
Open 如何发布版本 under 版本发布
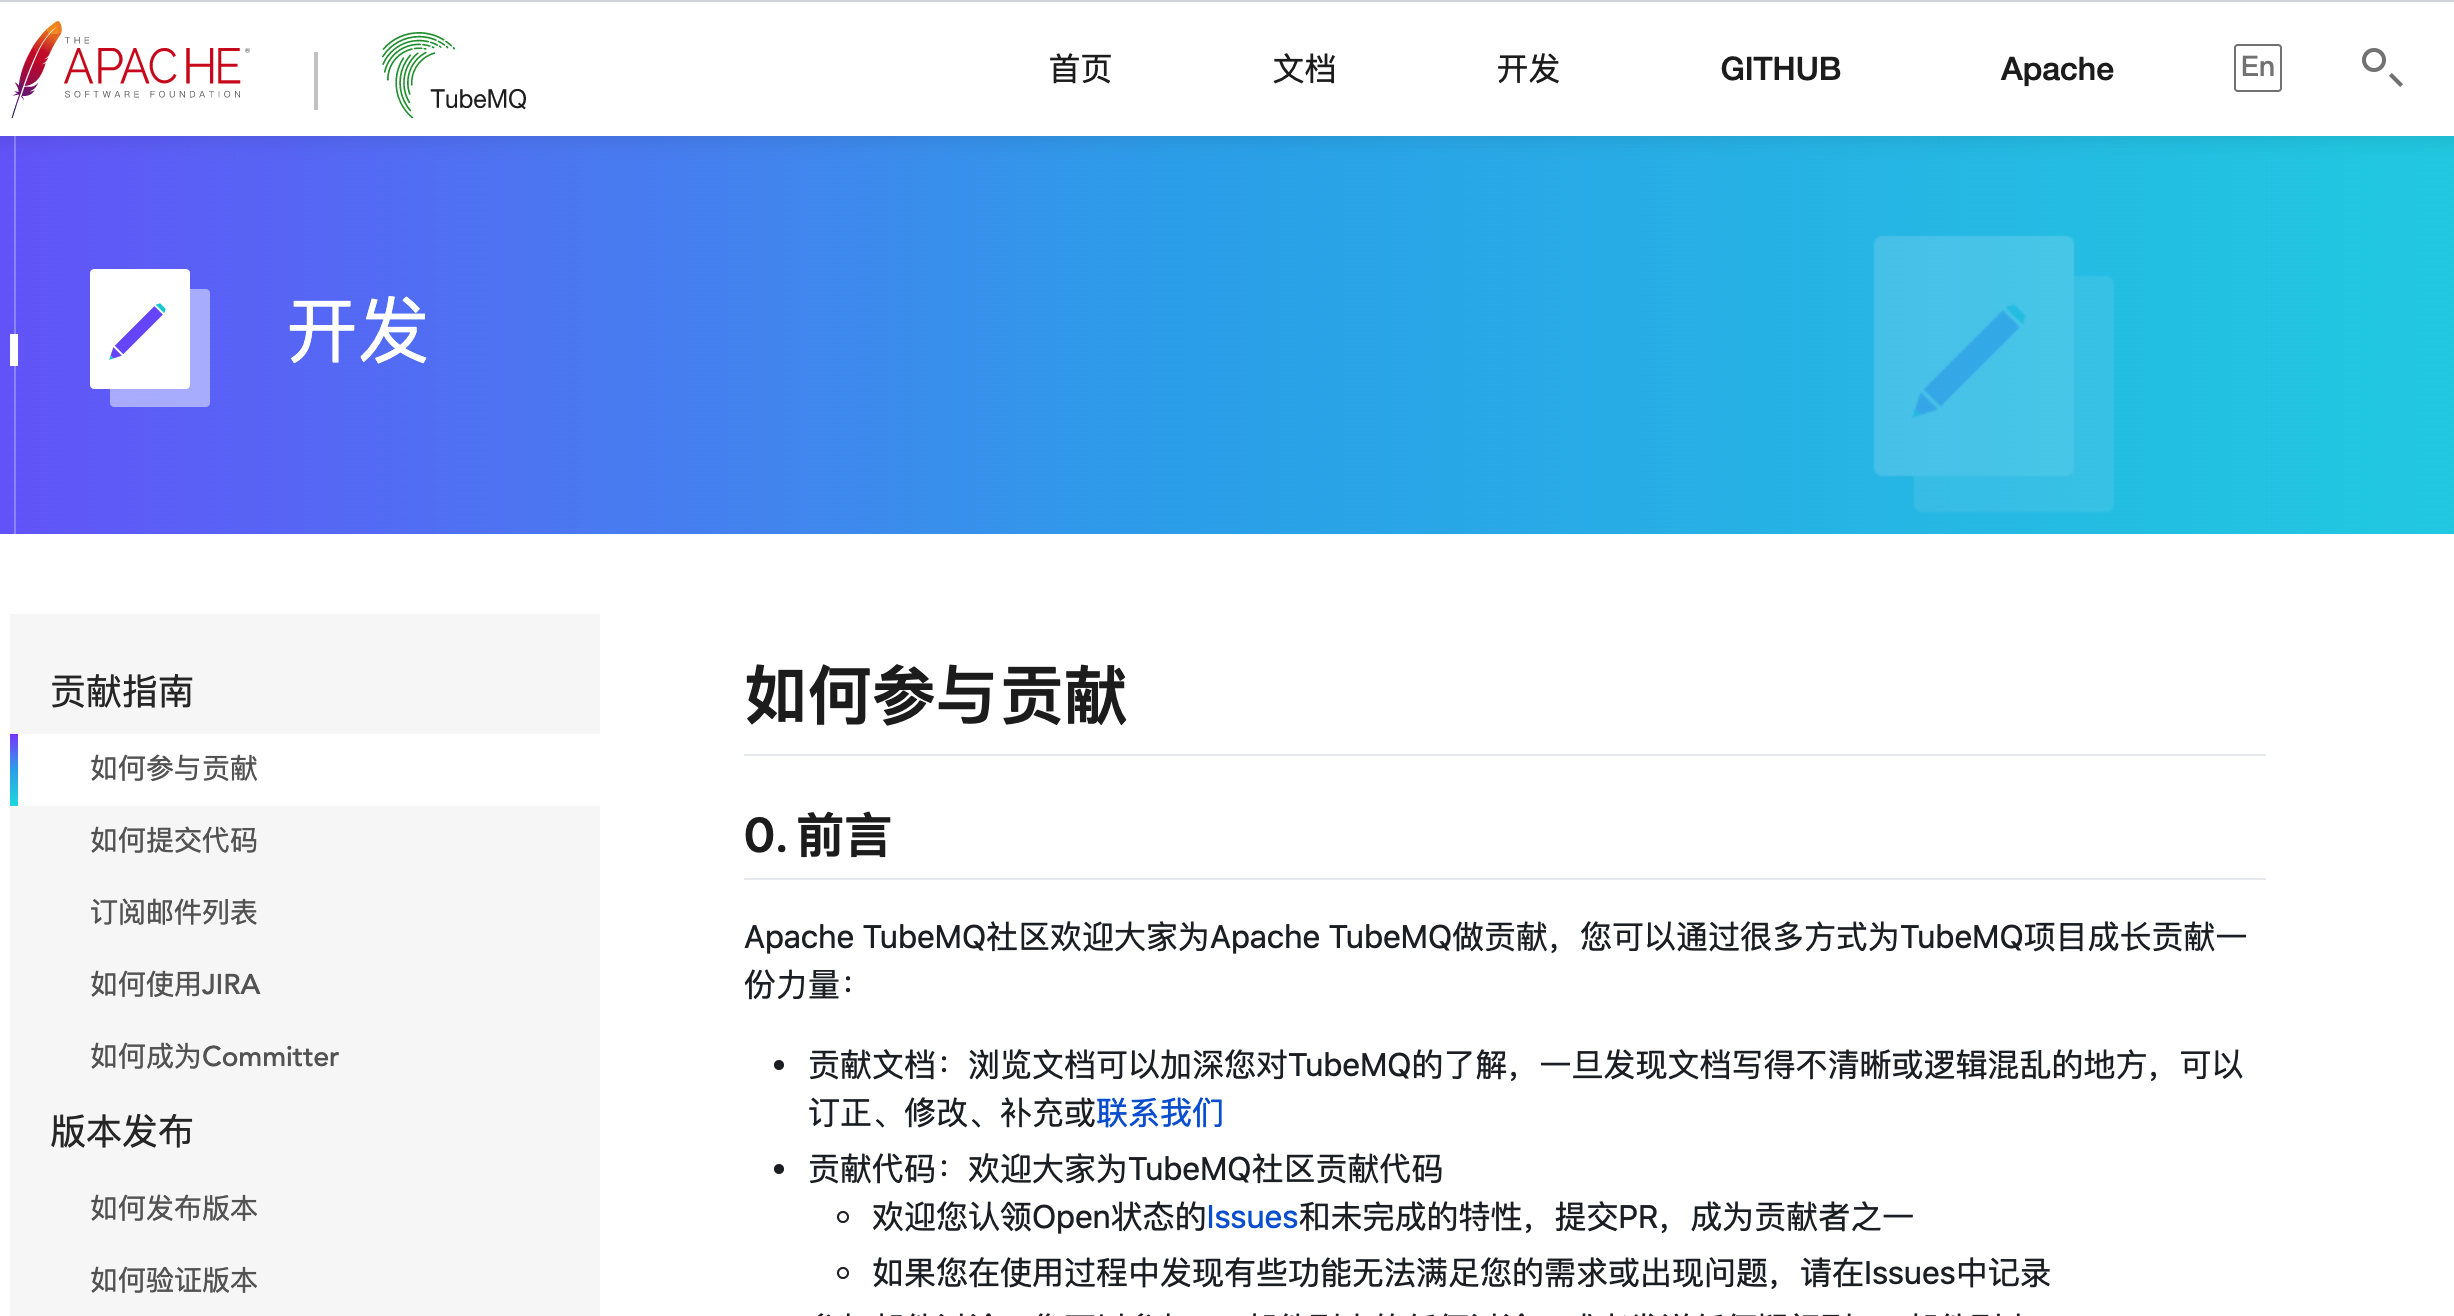tap(174, 1208)
